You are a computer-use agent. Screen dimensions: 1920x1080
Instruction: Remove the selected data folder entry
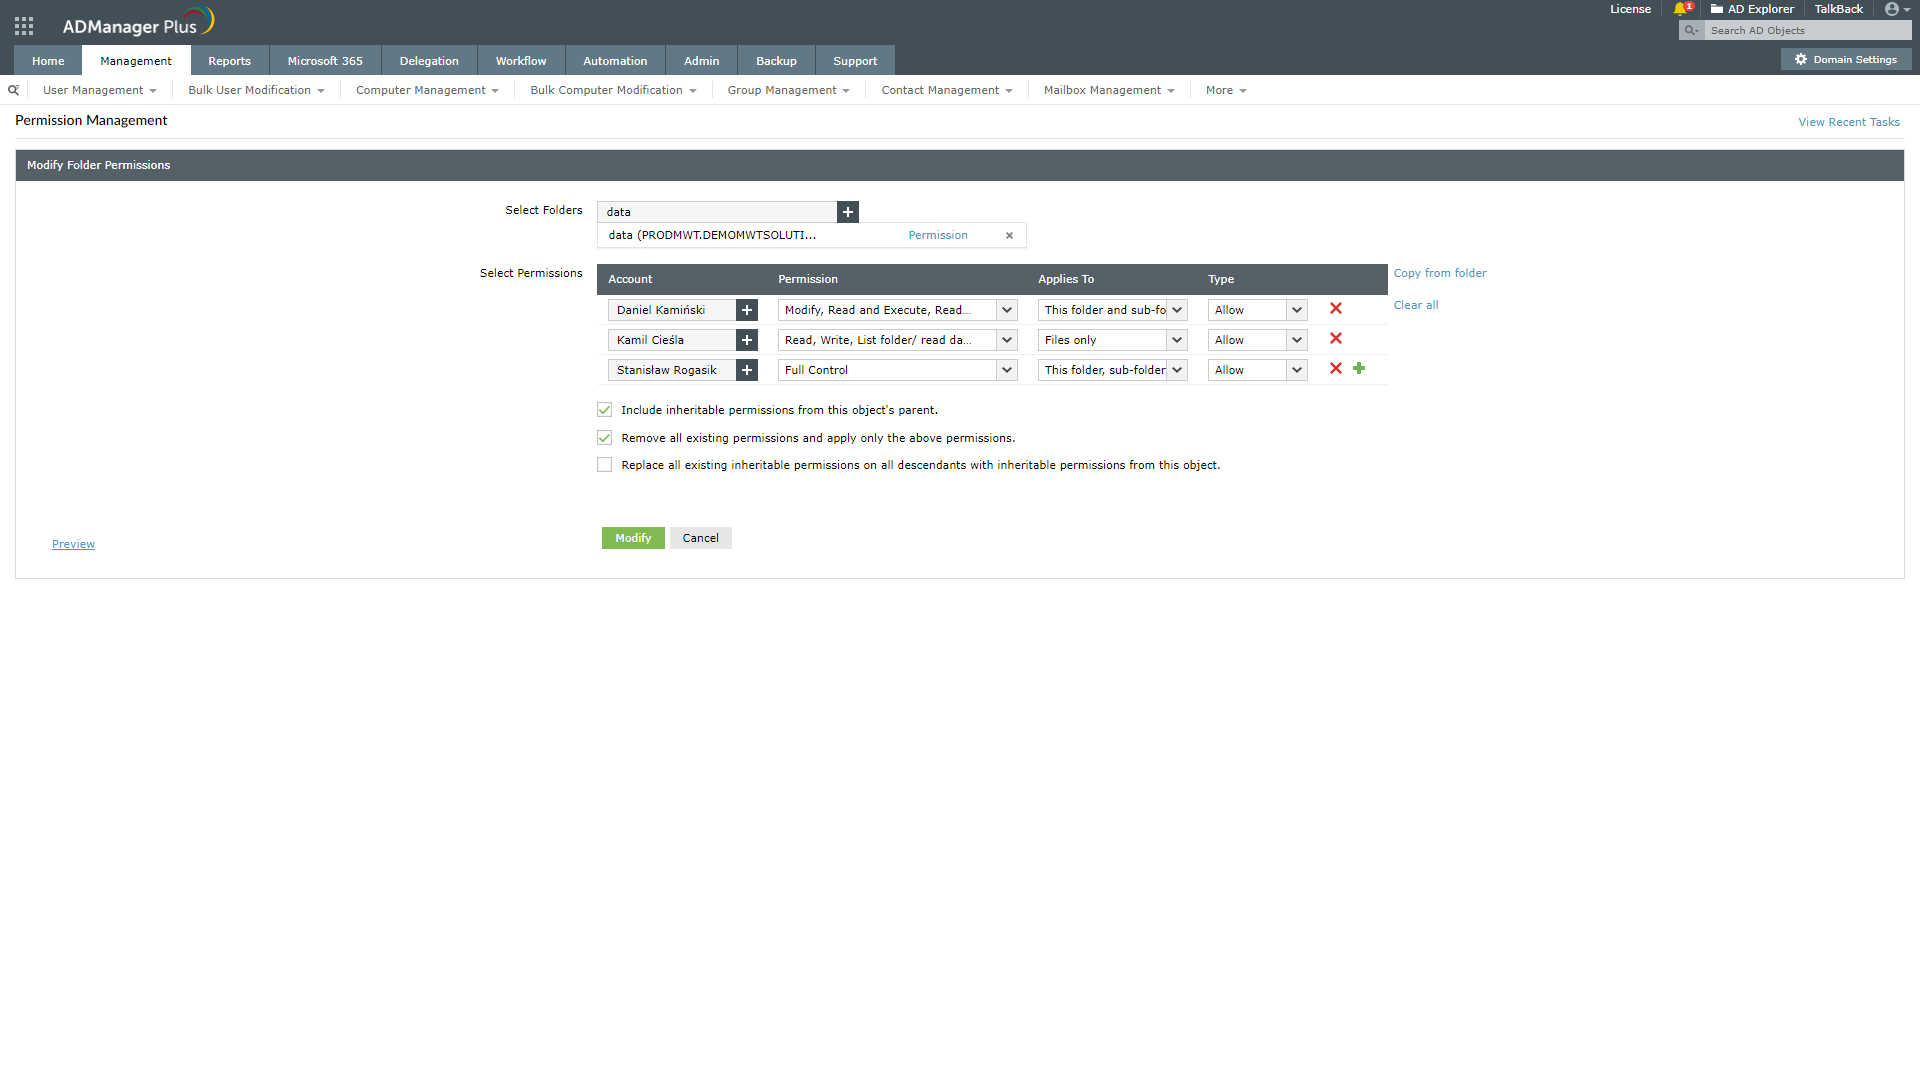[1009, 236]
